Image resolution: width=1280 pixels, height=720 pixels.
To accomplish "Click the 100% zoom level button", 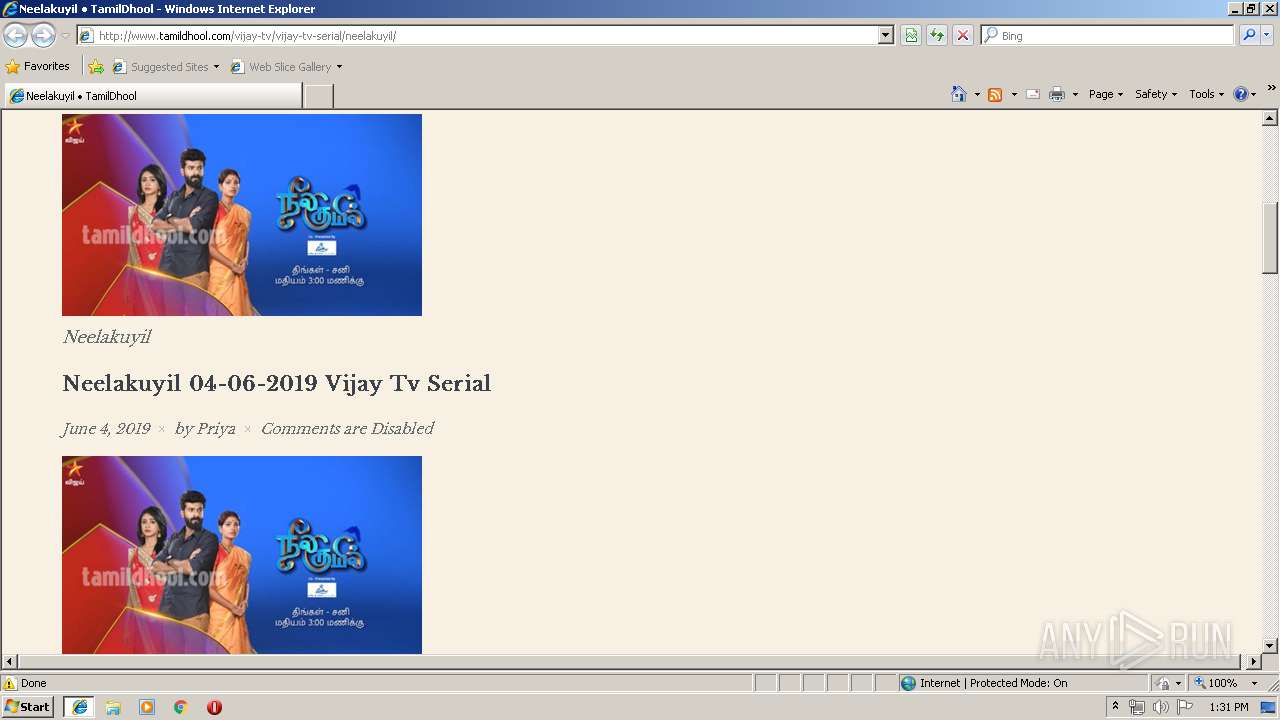I will [1216, 683].
